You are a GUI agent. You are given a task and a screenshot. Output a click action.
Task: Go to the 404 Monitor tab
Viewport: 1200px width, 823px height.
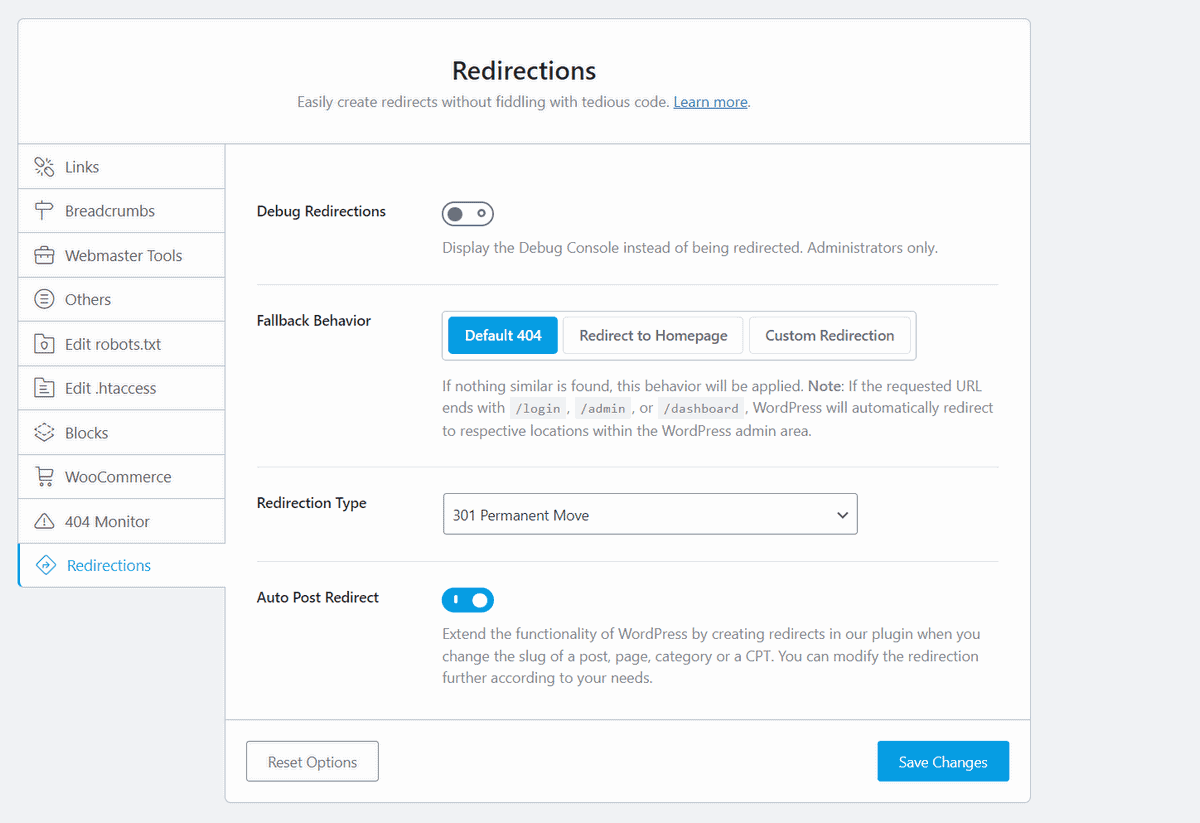pos(121,521)
